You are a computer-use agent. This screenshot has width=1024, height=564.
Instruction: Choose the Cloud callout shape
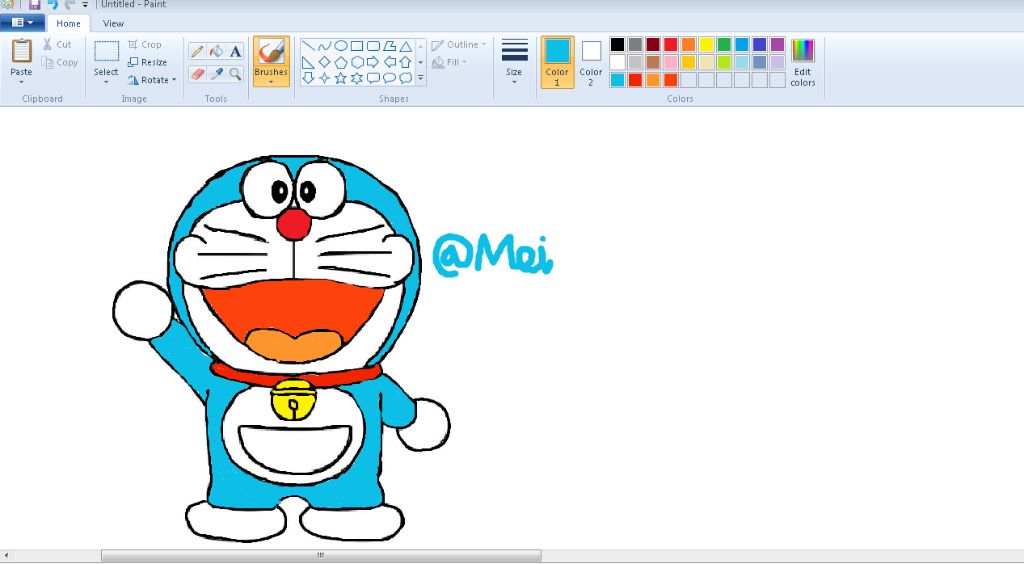tap(406, 78)
